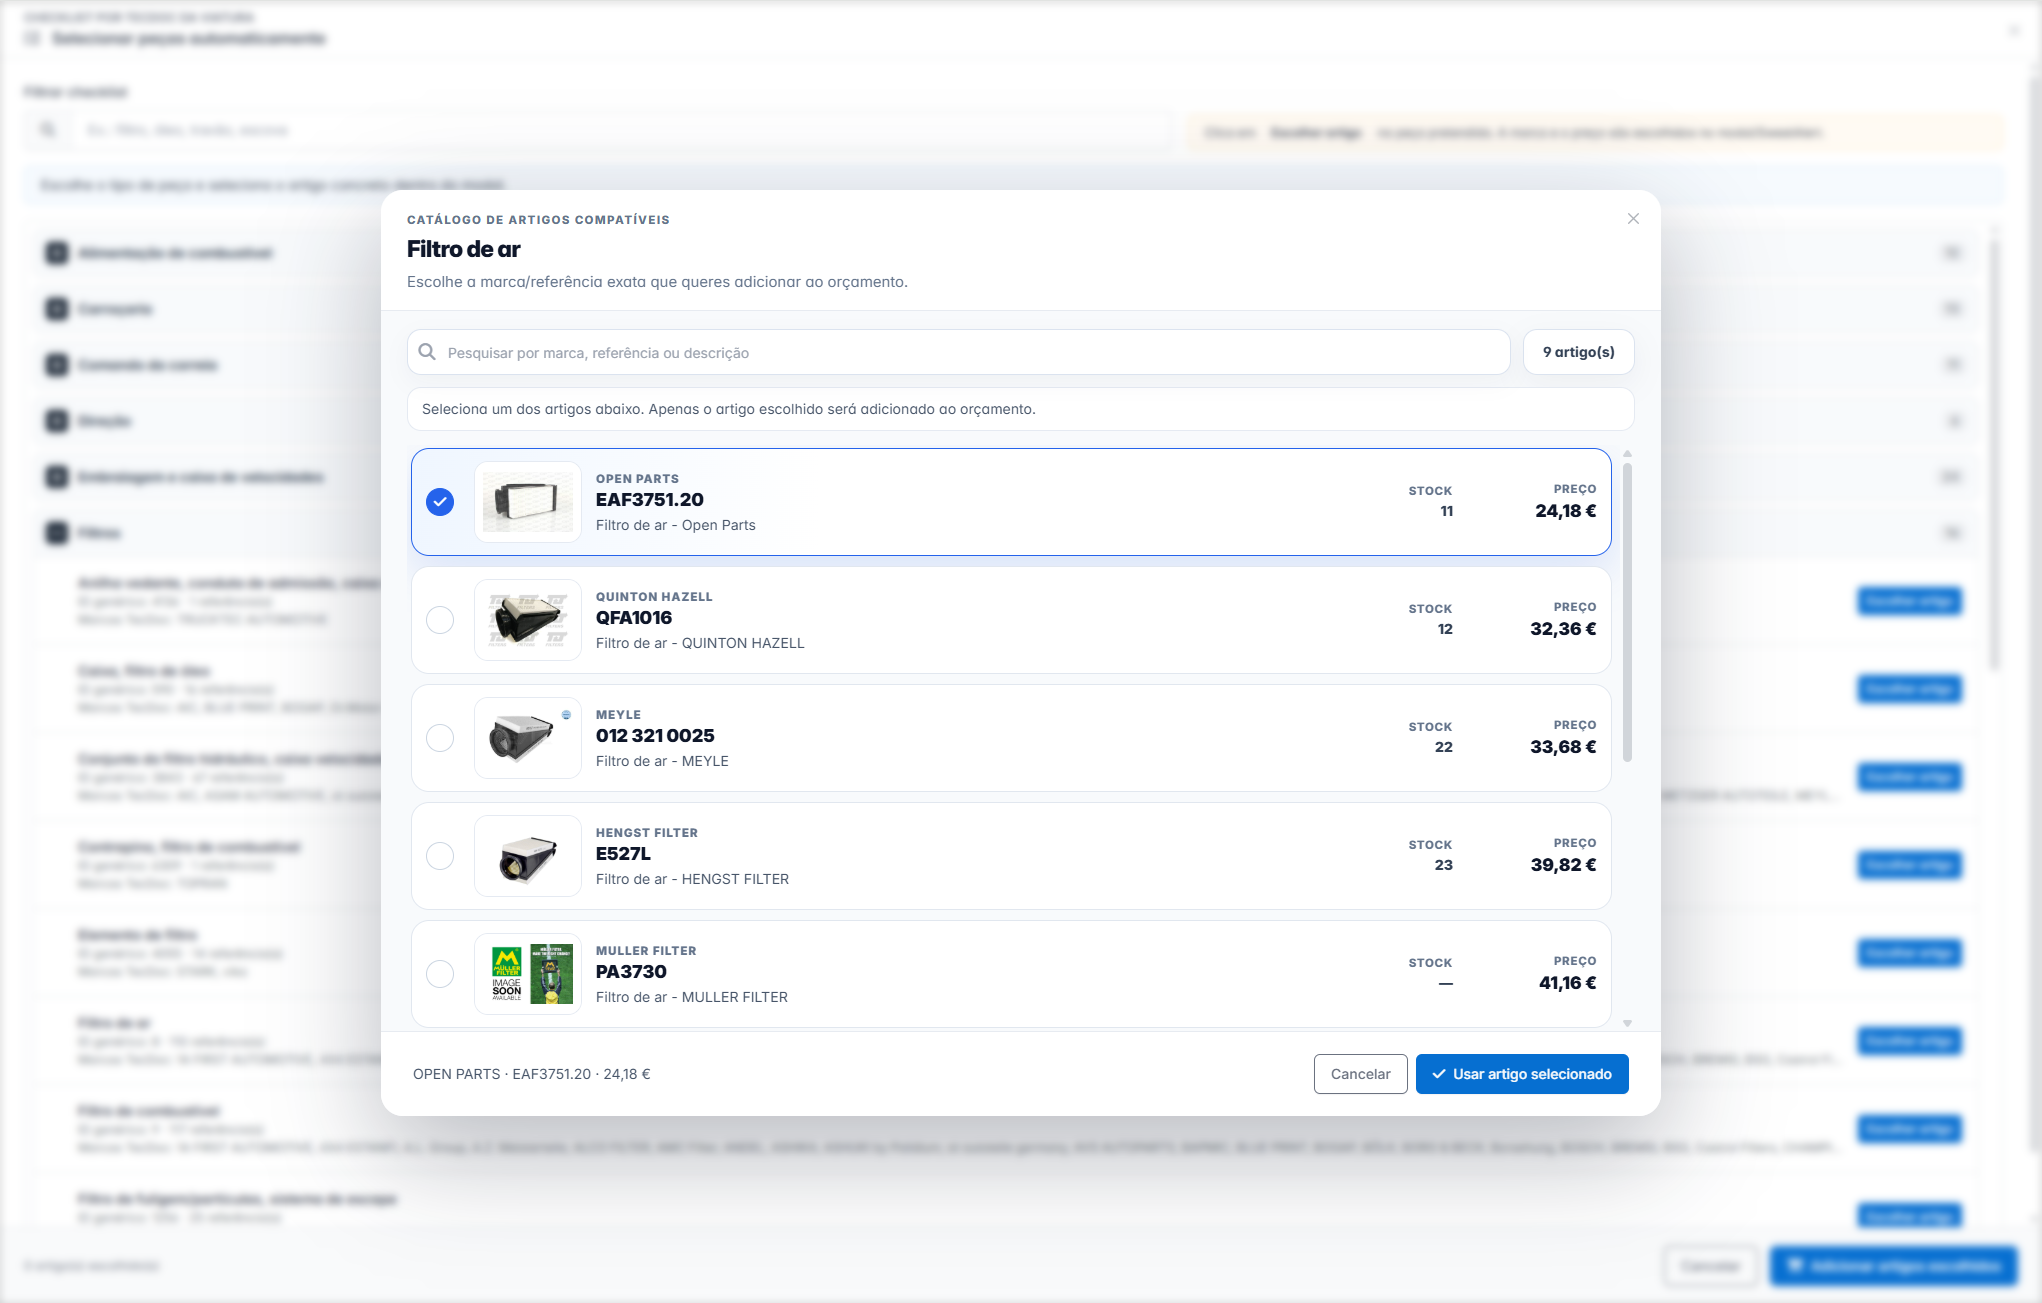Click the 'Seleciona um dos artigos abaixo' notice

(x=1021, y=409)
